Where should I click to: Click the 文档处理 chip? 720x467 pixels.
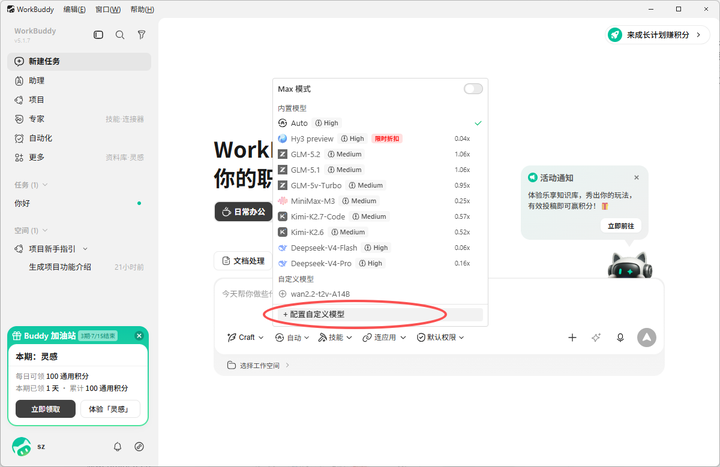tap(243, 261)
